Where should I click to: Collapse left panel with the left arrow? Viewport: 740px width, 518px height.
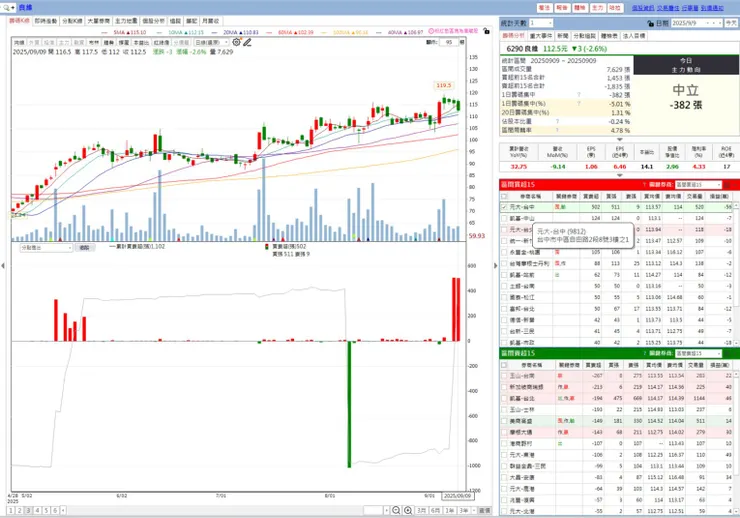point(3,266)
